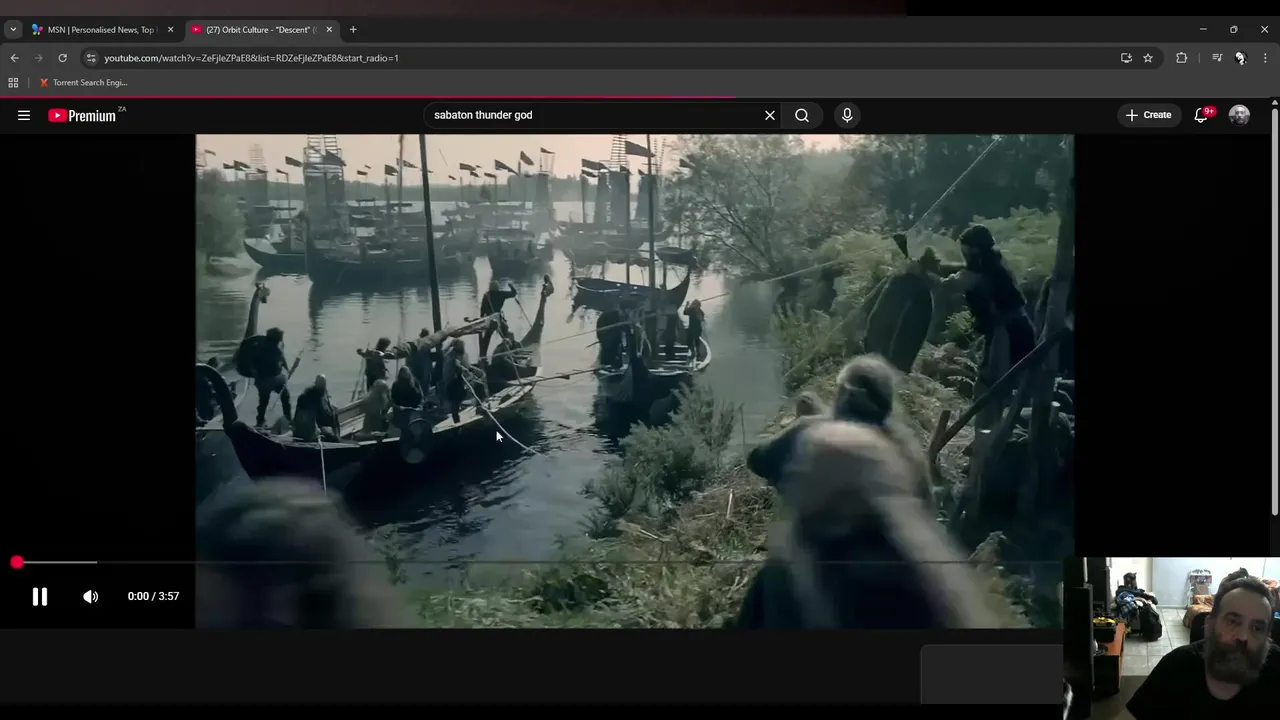The height and width of the screenshot is (720, 1280).
Task: View site information icon in address bar
Action: (91, 58)
